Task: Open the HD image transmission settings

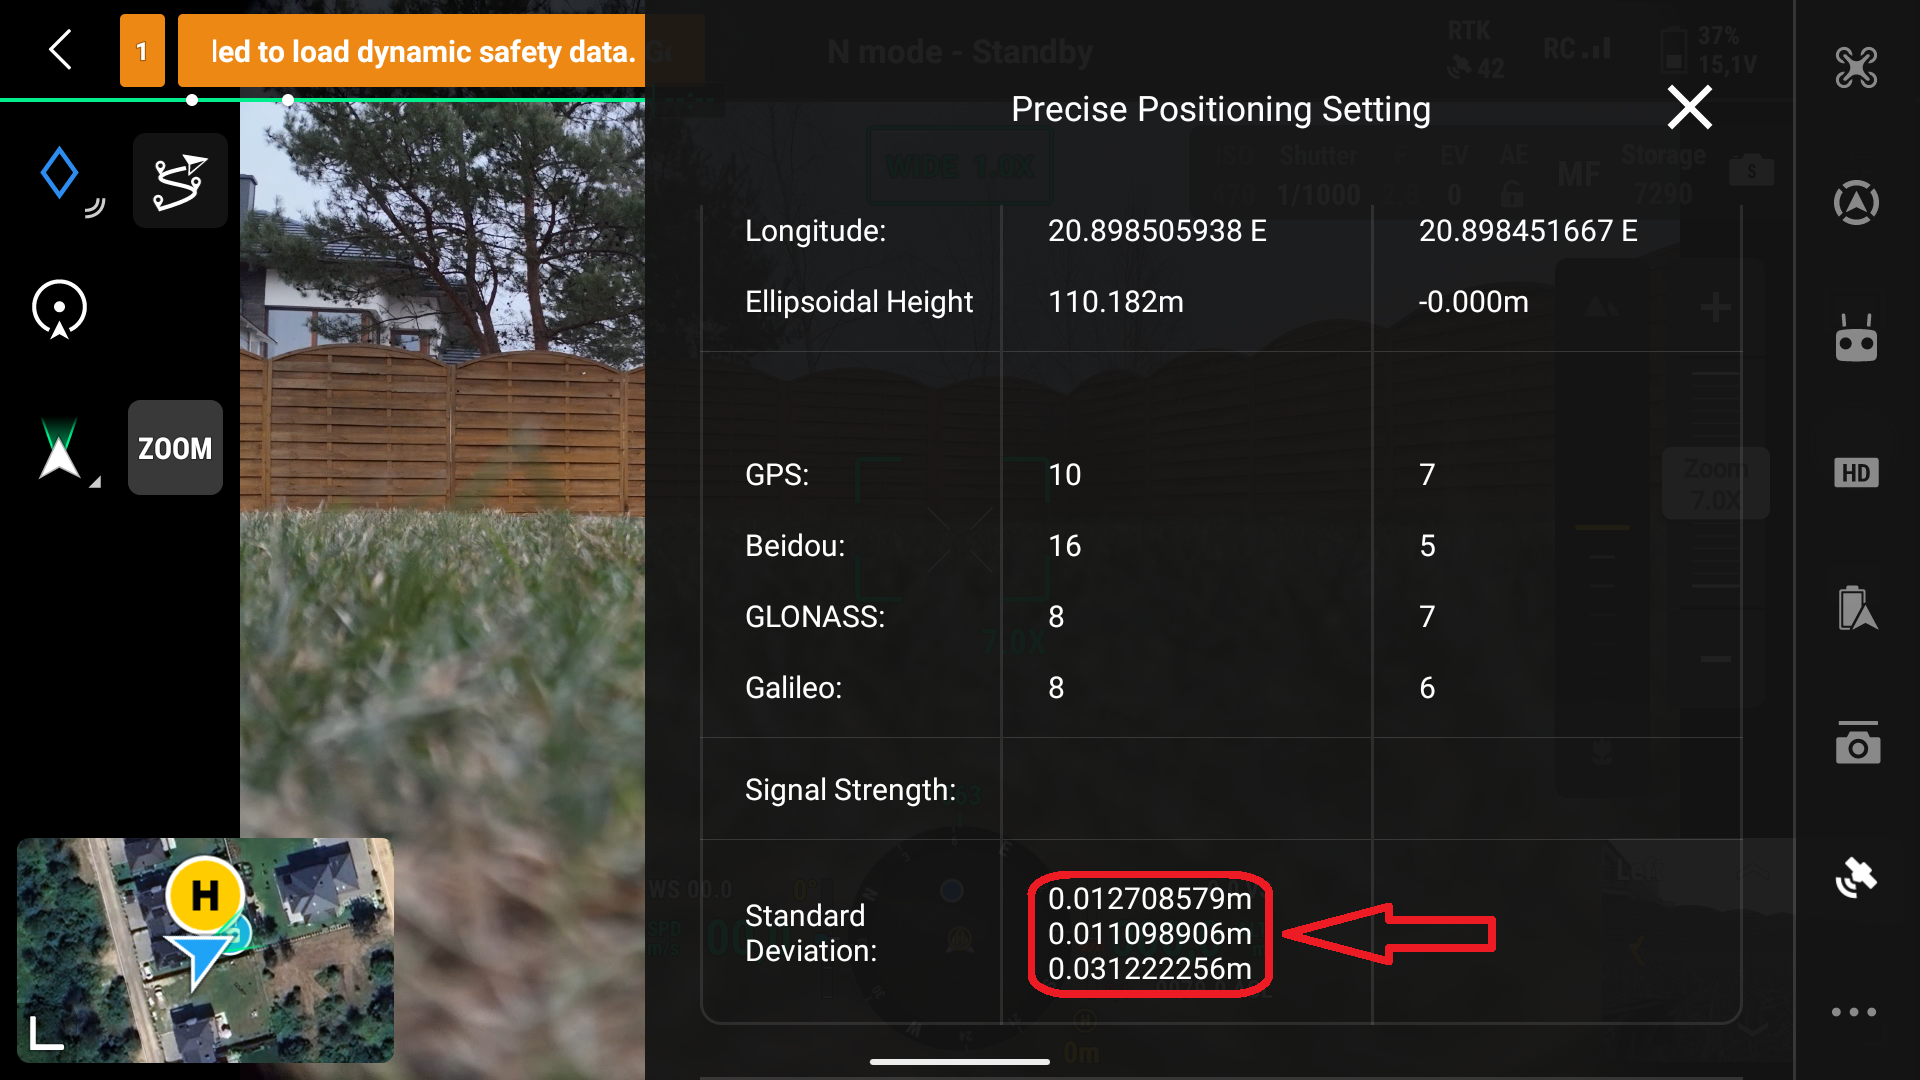Action: click(1856, 473)
